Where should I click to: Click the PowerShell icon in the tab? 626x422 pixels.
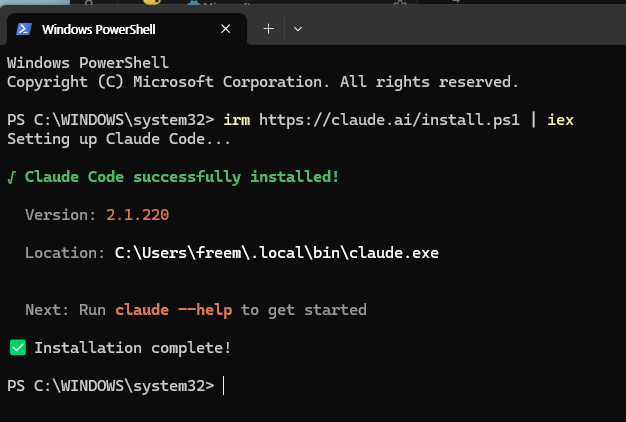(x=24, y=29)
